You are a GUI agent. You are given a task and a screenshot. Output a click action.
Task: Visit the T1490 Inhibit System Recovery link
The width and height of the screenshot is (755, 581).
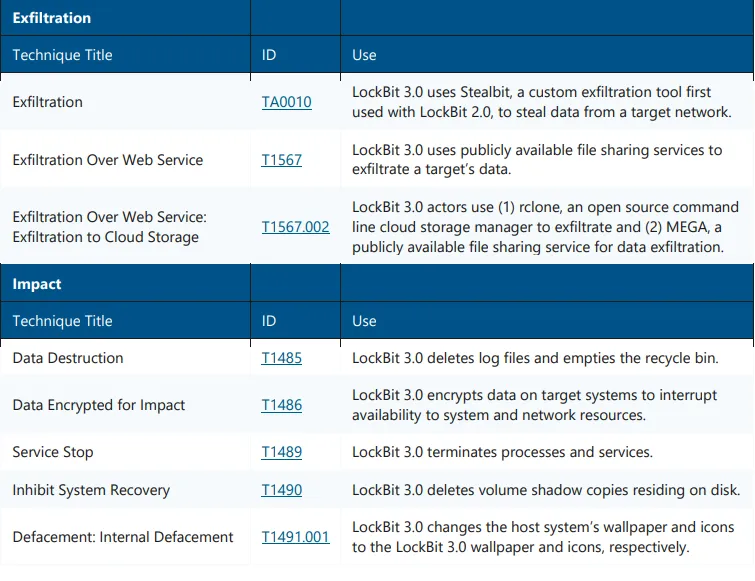click(x=281, y=490)
